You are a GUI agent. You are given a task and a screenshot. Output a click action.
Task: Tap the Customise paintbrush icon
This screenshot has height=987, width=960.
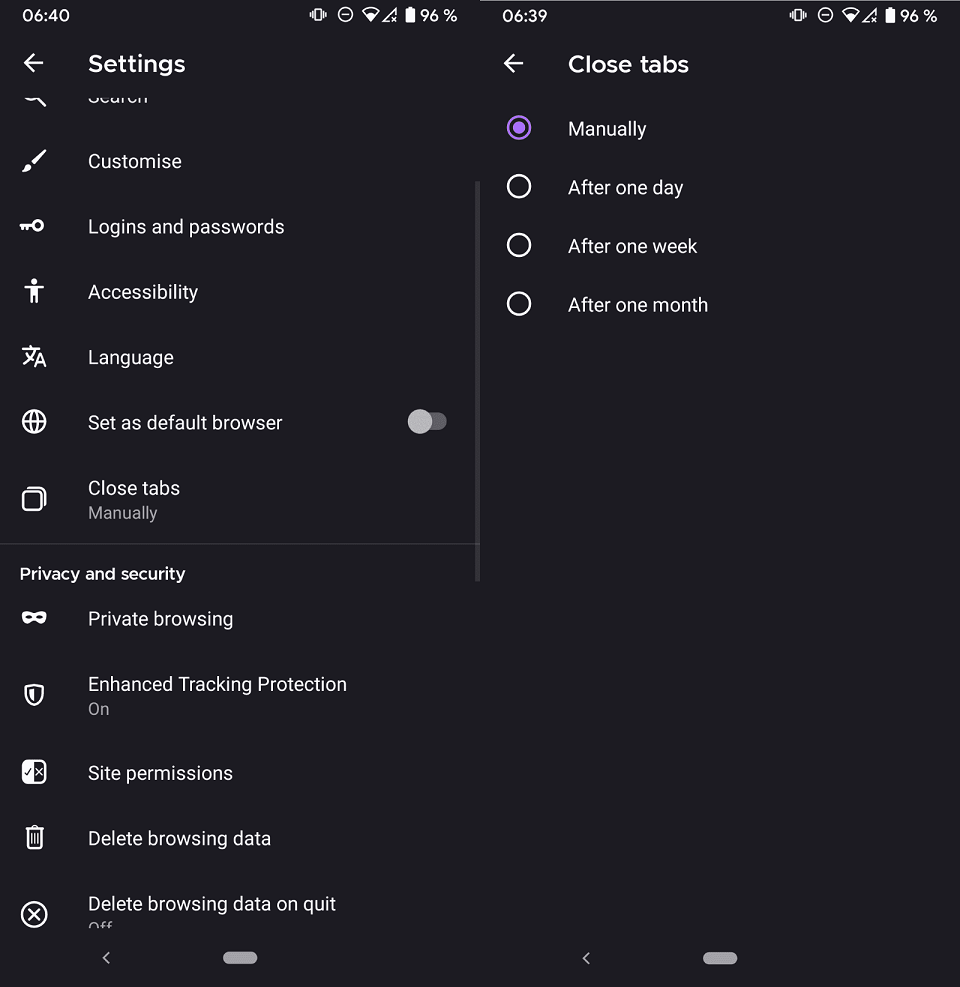click(x=34, y=161)
